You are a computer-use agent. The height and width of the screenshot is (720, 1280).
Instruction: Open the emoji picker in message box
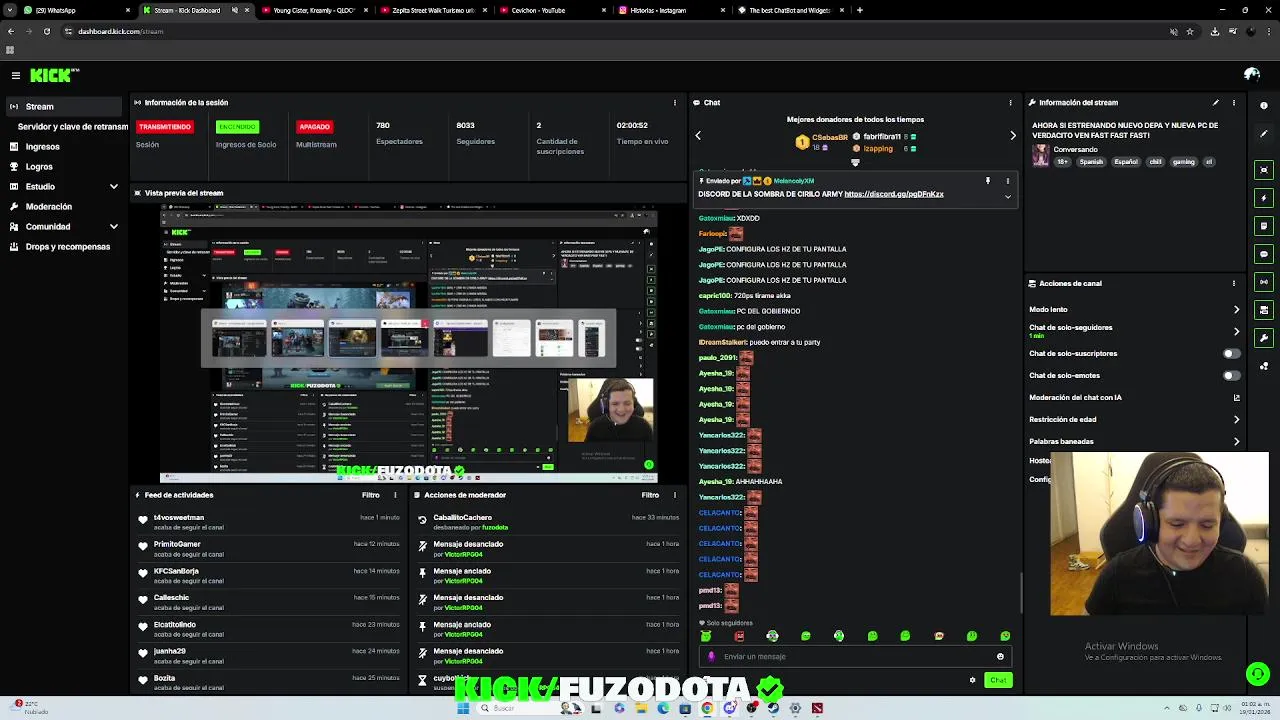click(x=1000, y=656)
